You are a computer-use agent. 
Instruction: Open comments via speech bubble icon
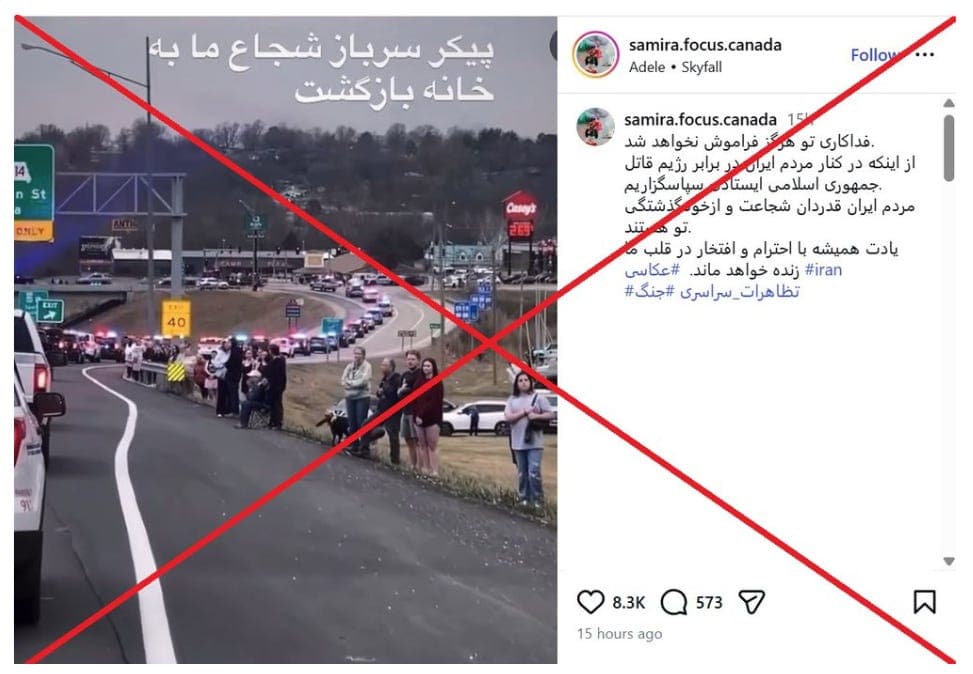tap(674, 602)
